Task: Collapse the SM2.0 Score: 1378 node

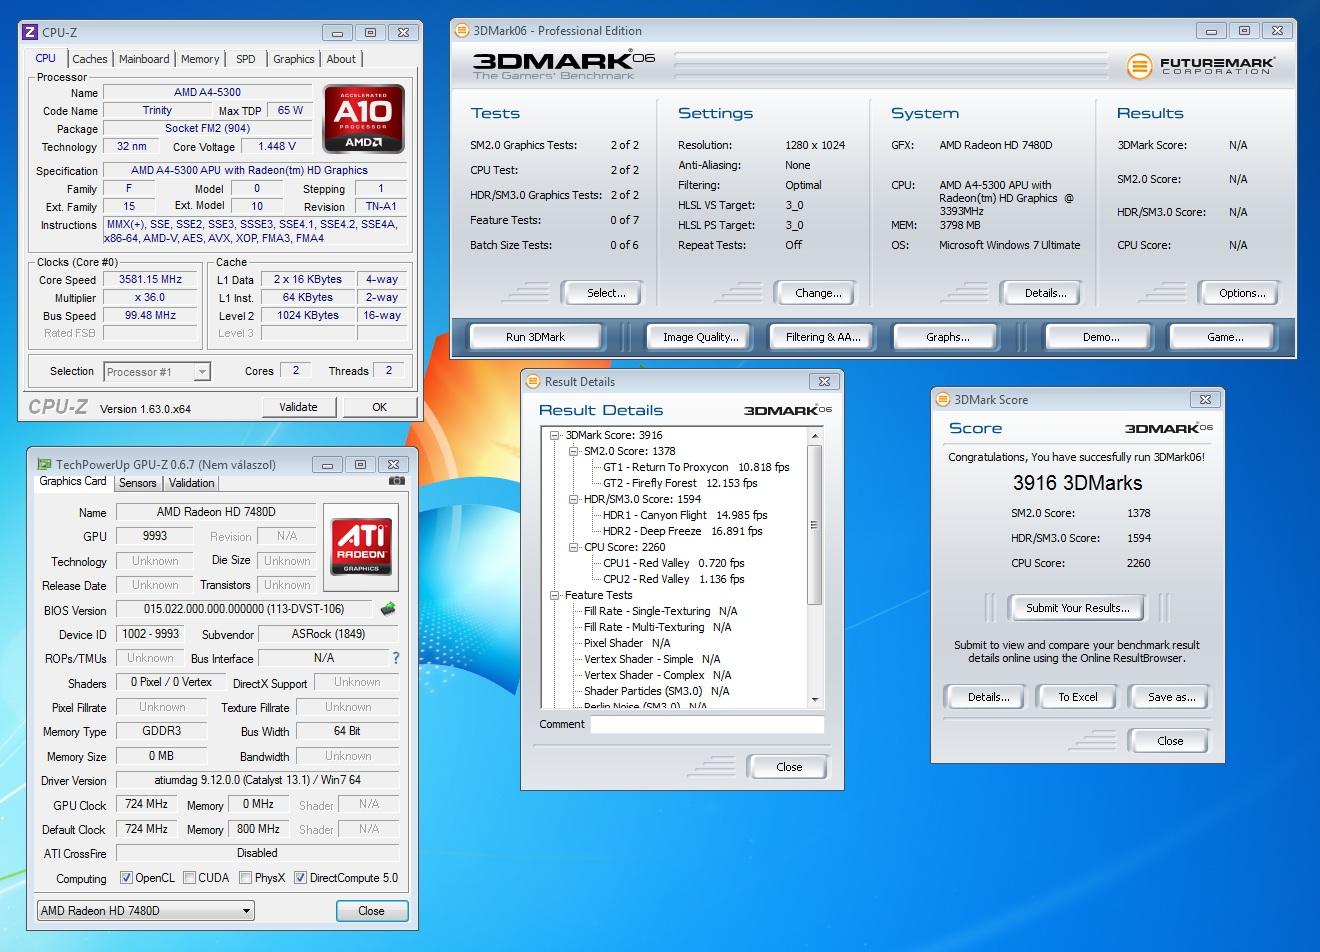Action: coord(574,451)
